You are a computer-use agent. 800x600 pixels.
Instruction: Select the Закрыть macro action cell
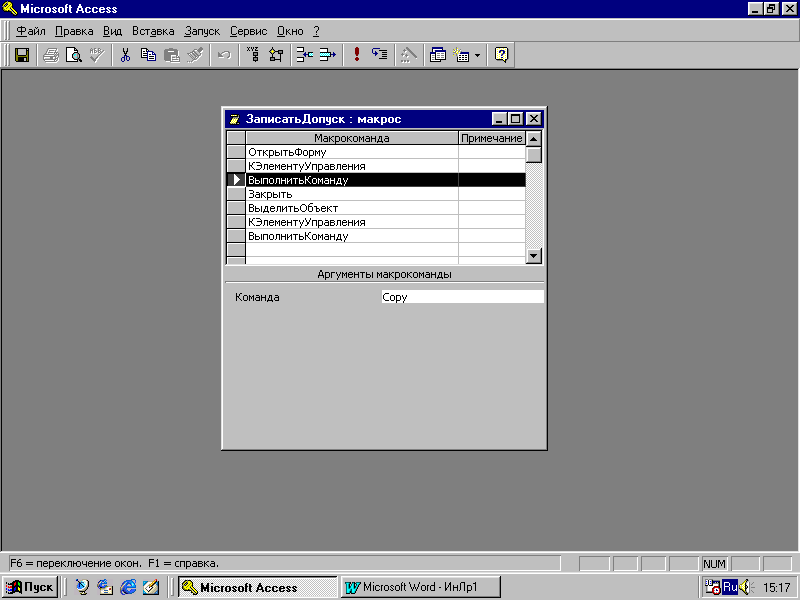click(352, 194)
